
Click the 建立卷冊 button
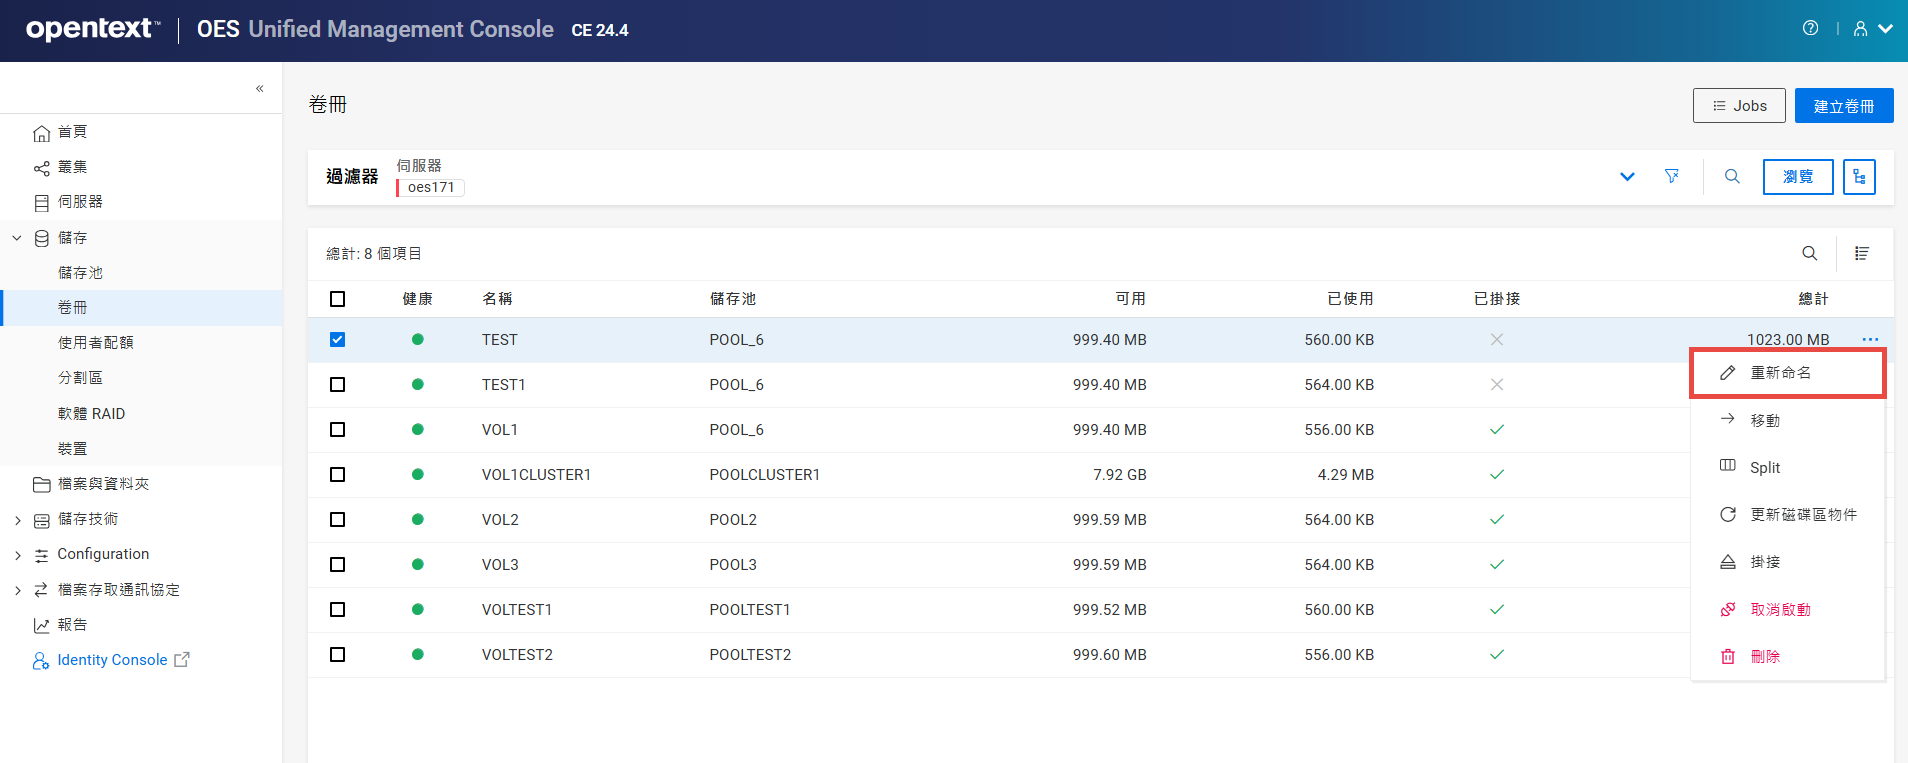click(x=1843, y=106)
